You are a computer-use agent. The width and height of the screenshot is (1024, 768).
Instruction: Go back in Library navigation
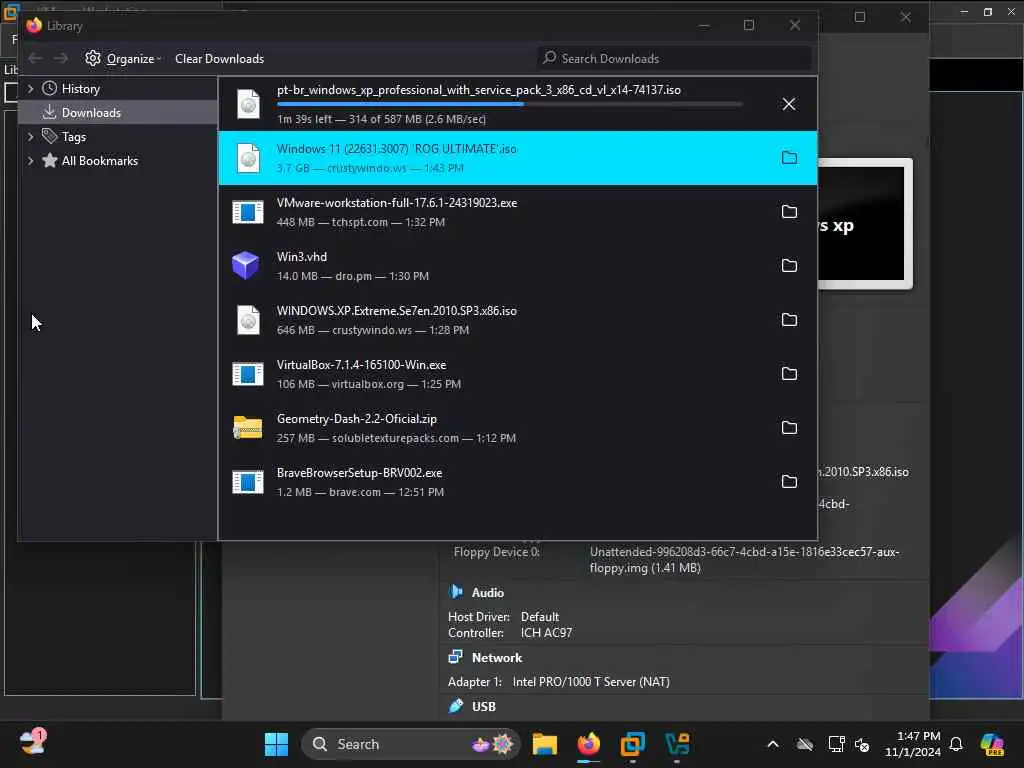35,59
